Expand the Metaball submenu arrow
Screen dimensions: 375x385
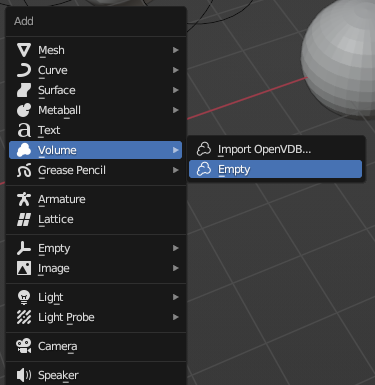click(176, 110)
